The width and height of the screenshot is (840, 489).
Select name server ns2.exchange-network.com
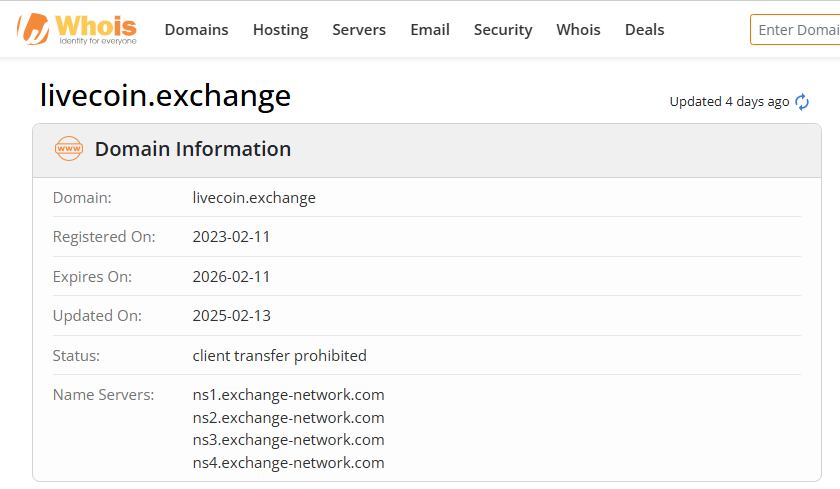(288, 418)
